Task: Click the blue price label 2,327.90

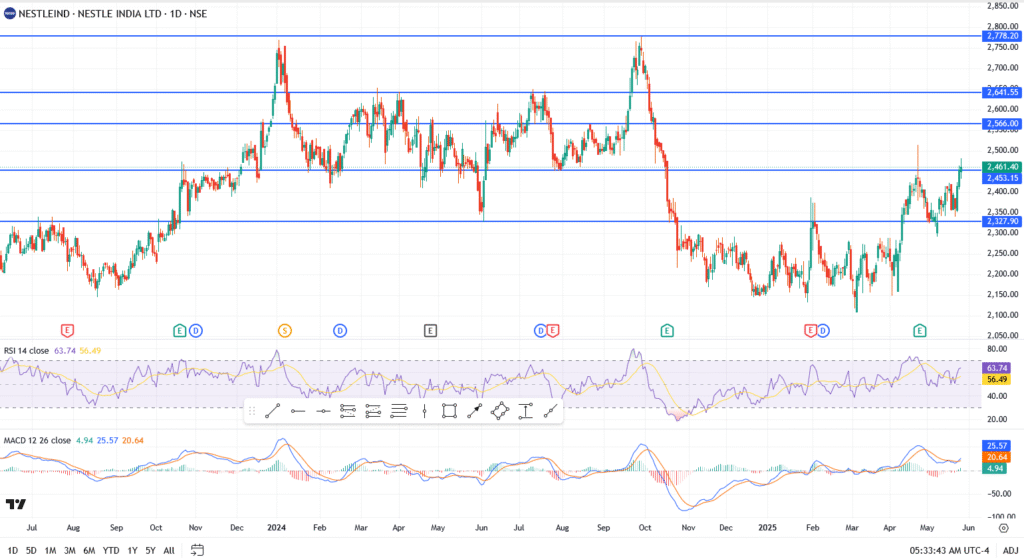Action: click(1002, 221)
